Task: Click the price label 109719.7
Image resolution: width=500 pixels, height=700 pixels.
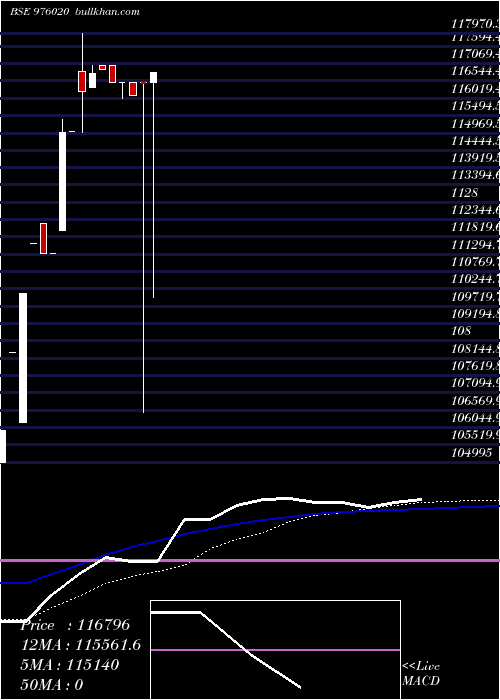Action: 475,297
